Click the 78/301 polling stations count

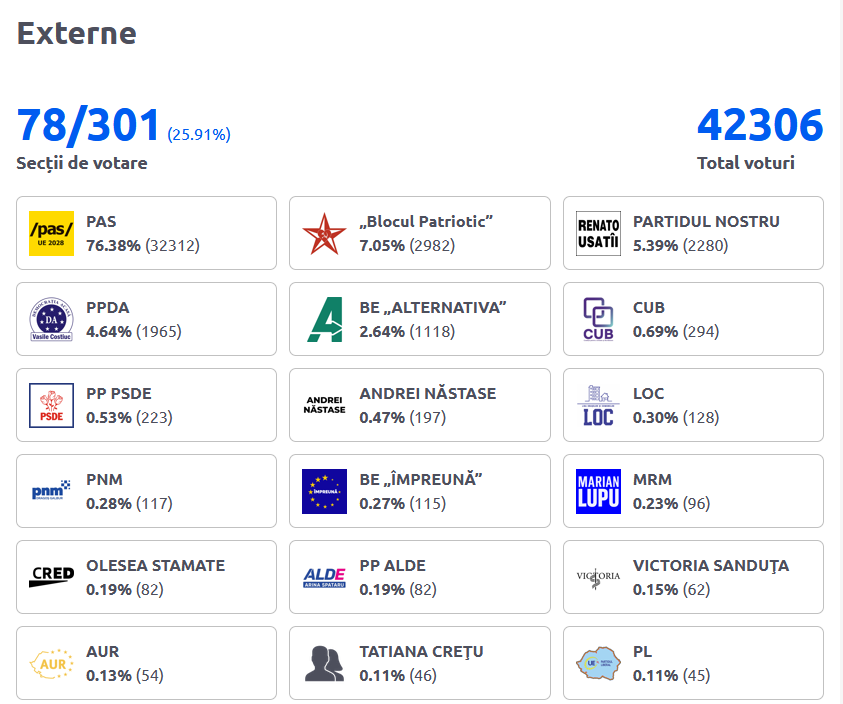coord(89,126)
